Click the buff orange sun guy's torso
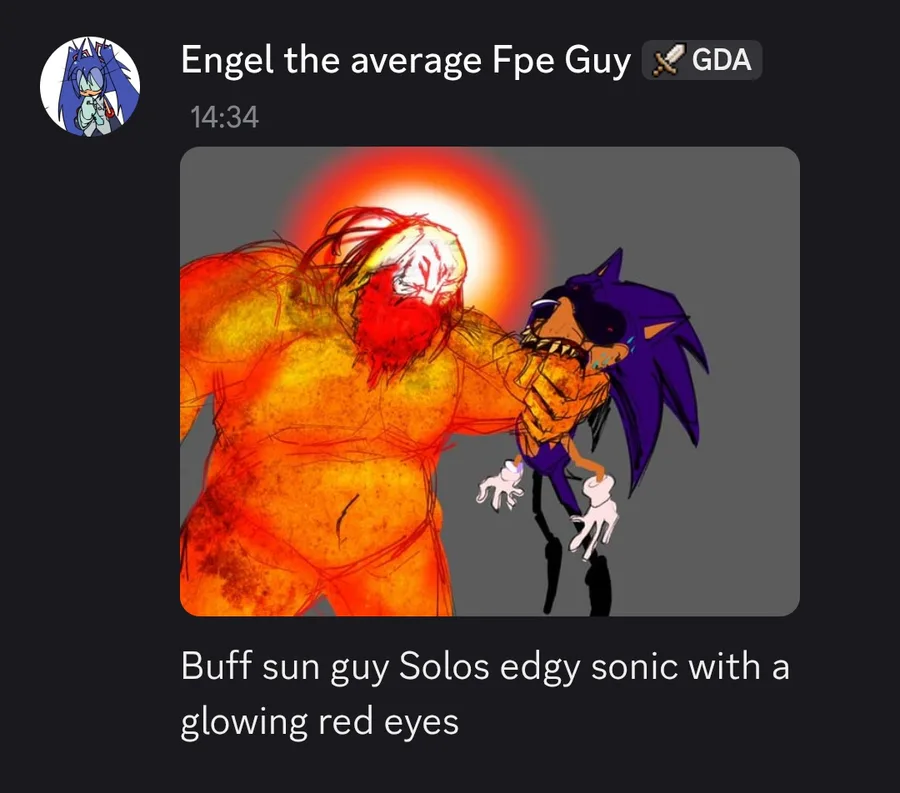Image resolution: width=900 pixels, height=793 pixels. pos(321,436)
